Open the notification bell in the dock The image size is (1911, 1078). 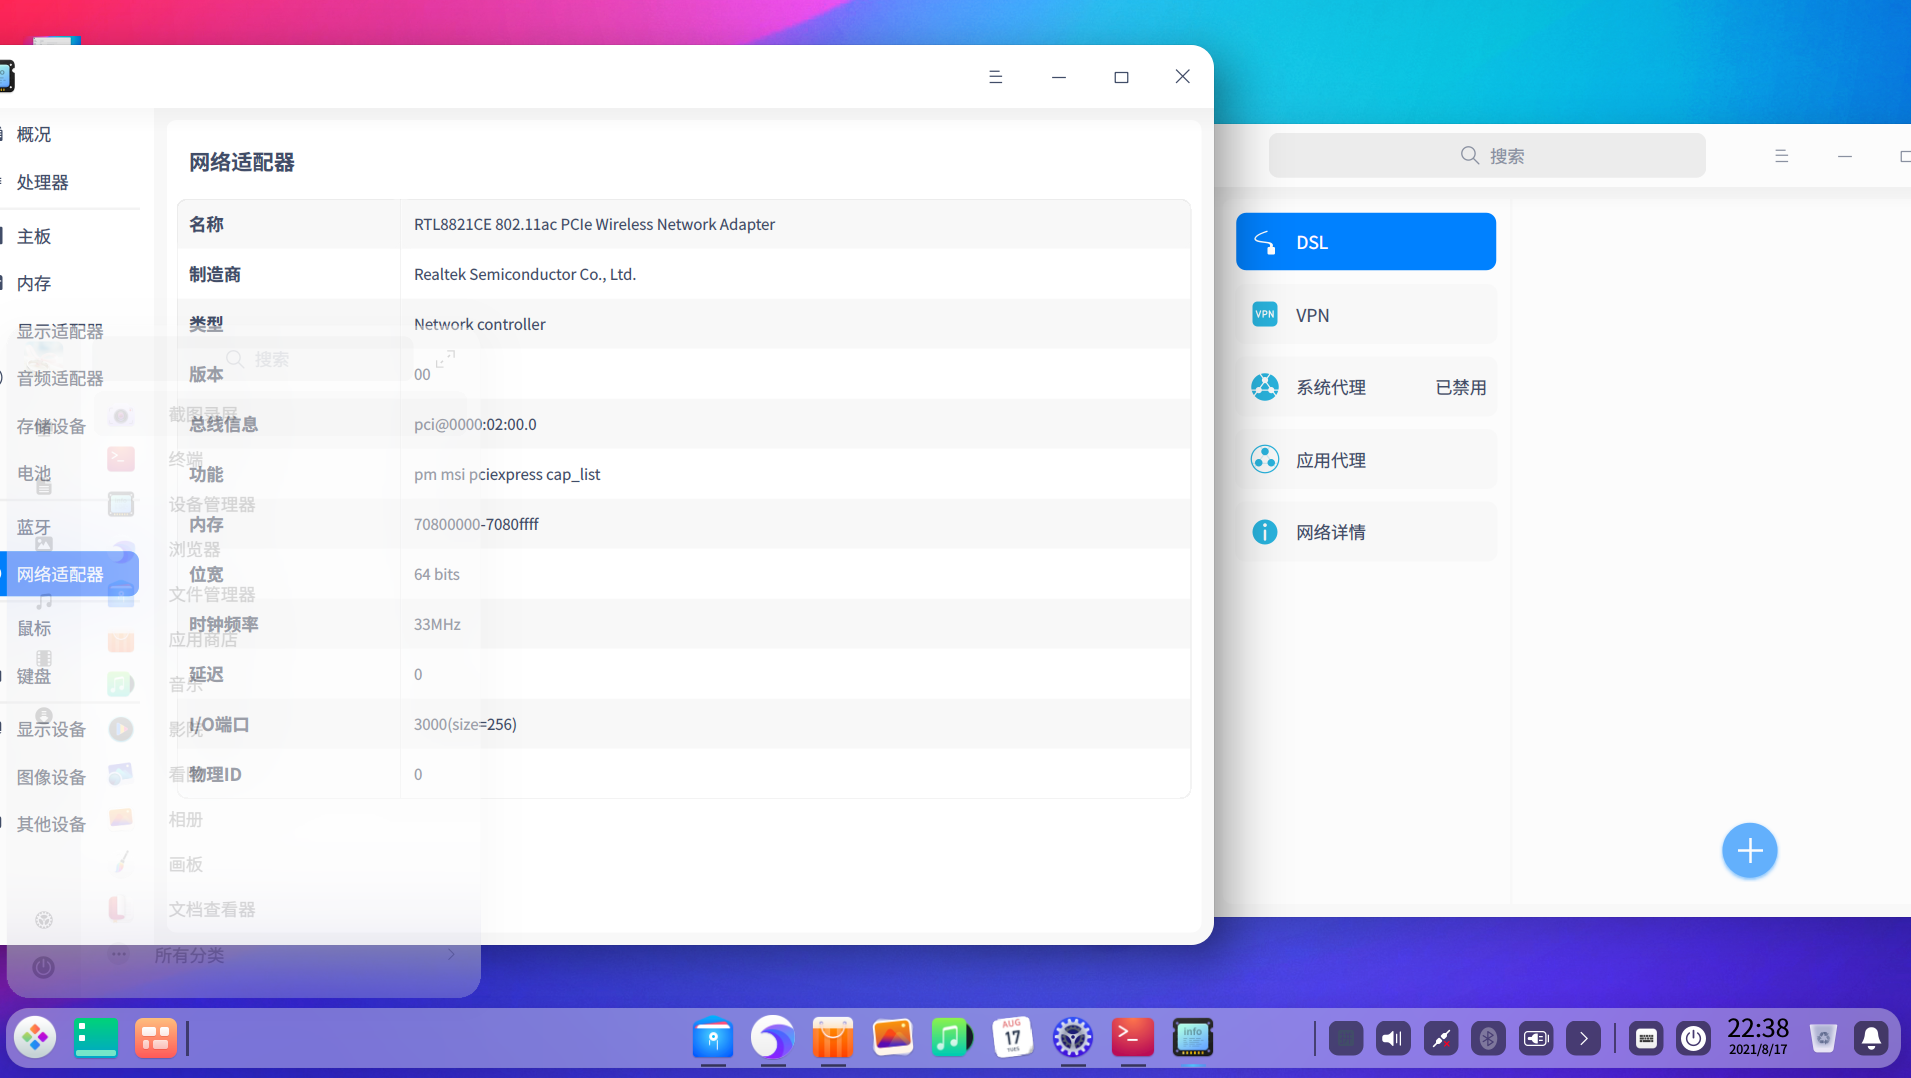point(1871,1039)
